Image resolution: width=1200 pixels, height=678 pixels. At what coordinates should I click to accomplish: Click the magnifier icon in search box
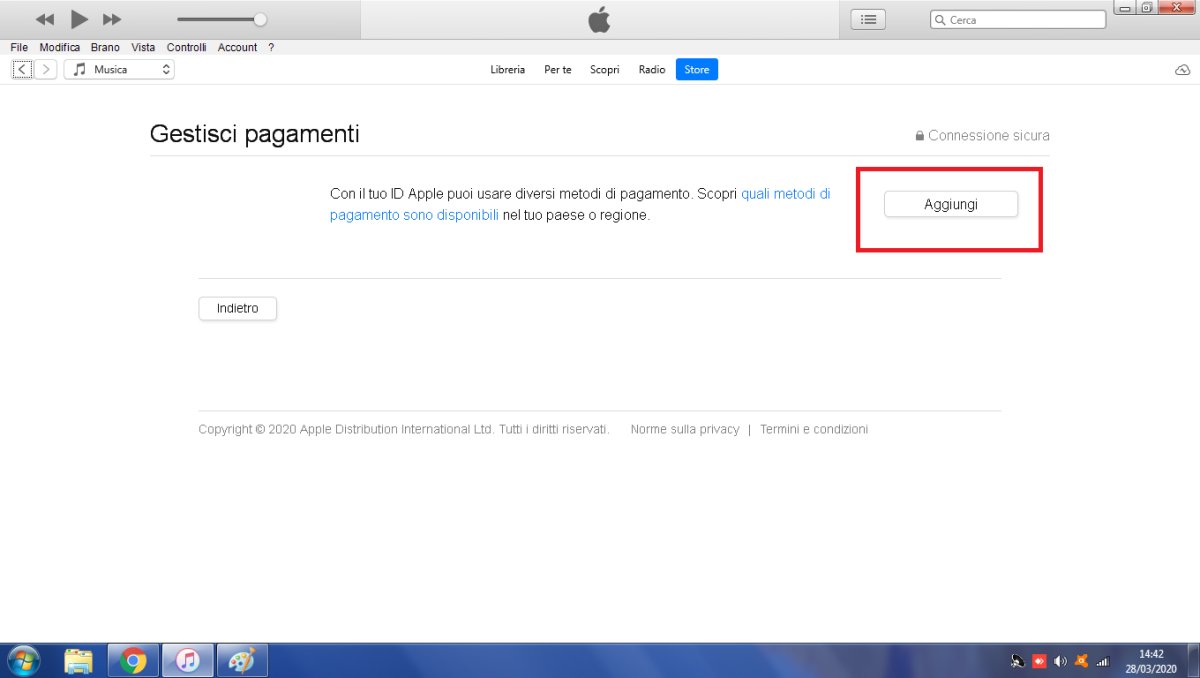(x=940, y=19)
